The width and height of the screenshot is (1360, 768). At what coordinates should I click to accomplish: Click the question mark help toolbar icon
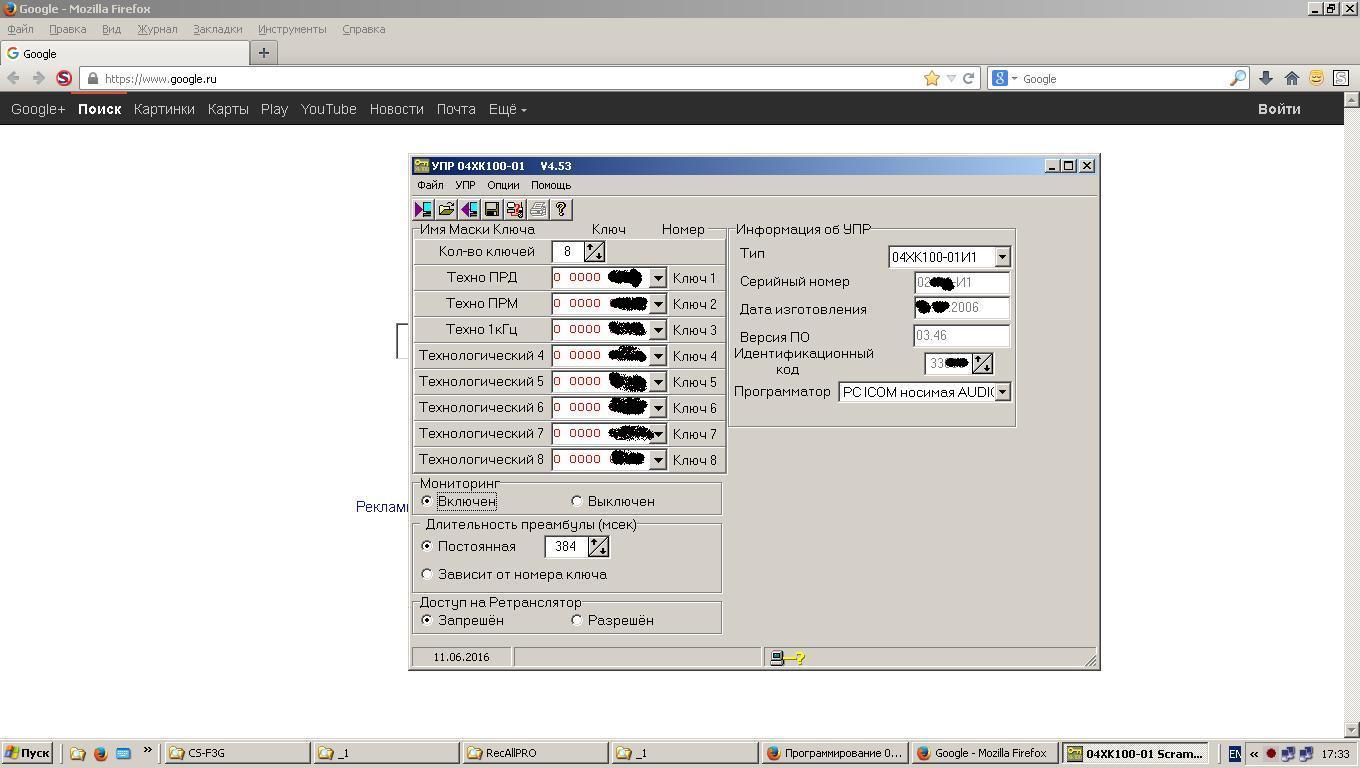click(x=561, y=209)
